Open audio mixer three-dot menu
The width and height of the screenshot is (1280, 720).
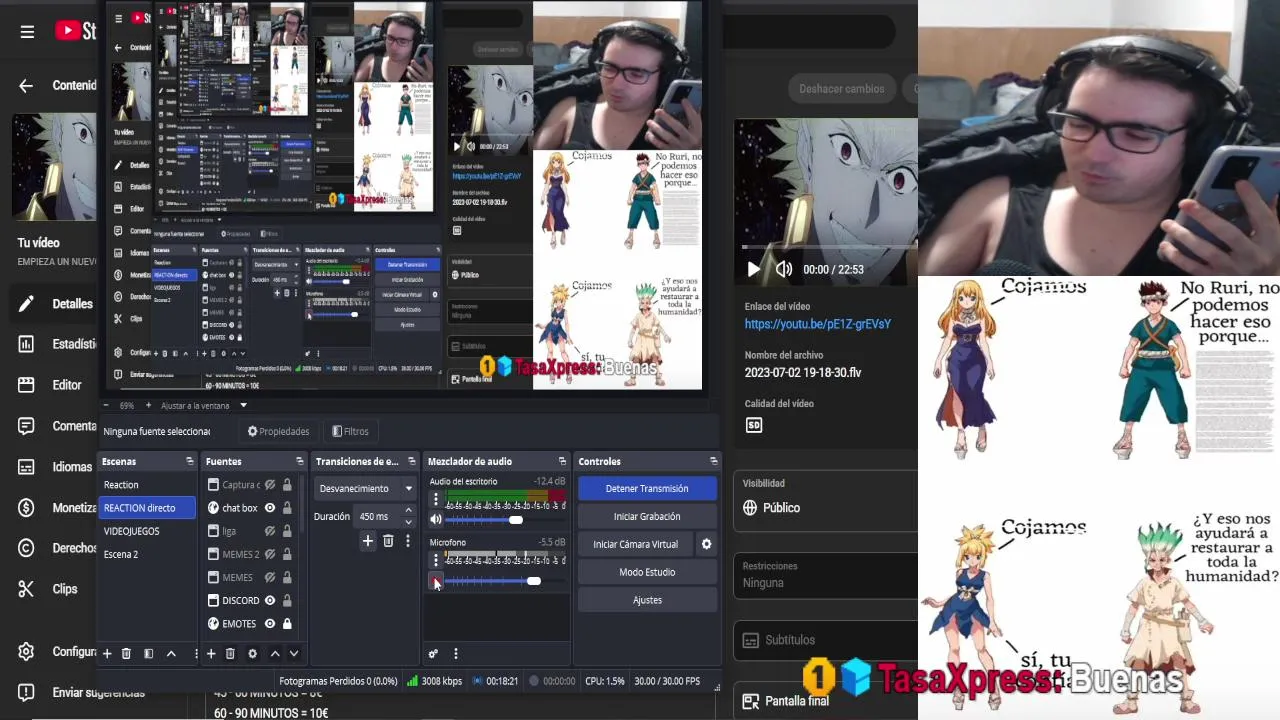pyautogui.click(x=455, y=654)
